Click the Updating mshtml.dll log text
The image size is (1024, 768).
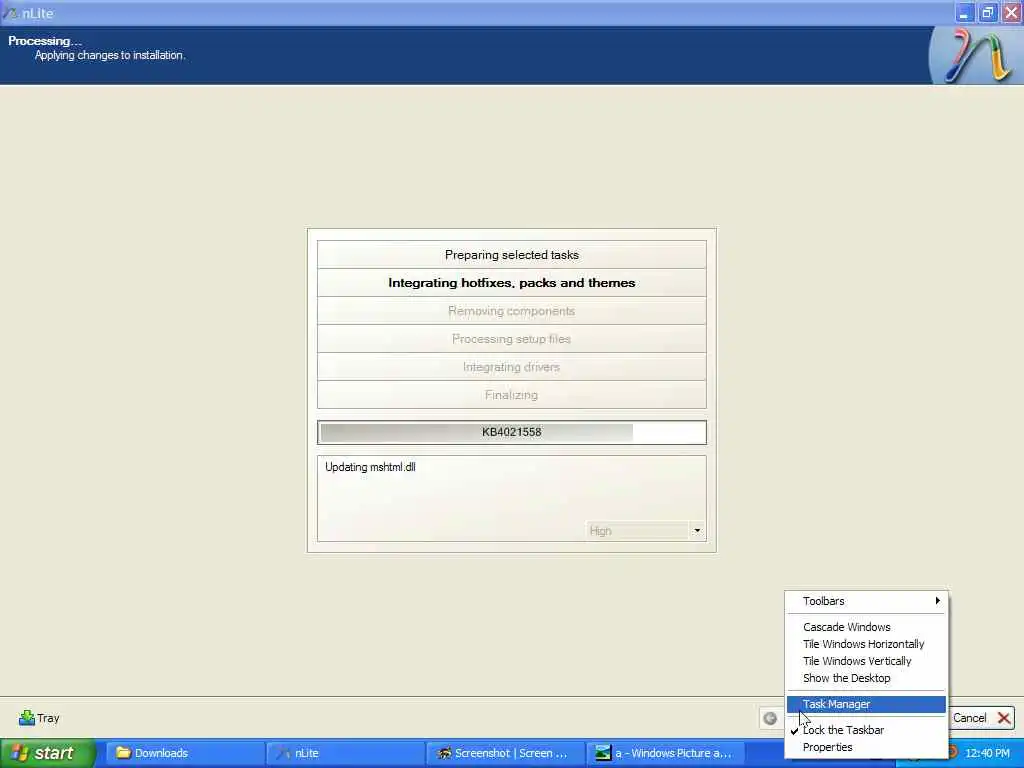(370, 467)
